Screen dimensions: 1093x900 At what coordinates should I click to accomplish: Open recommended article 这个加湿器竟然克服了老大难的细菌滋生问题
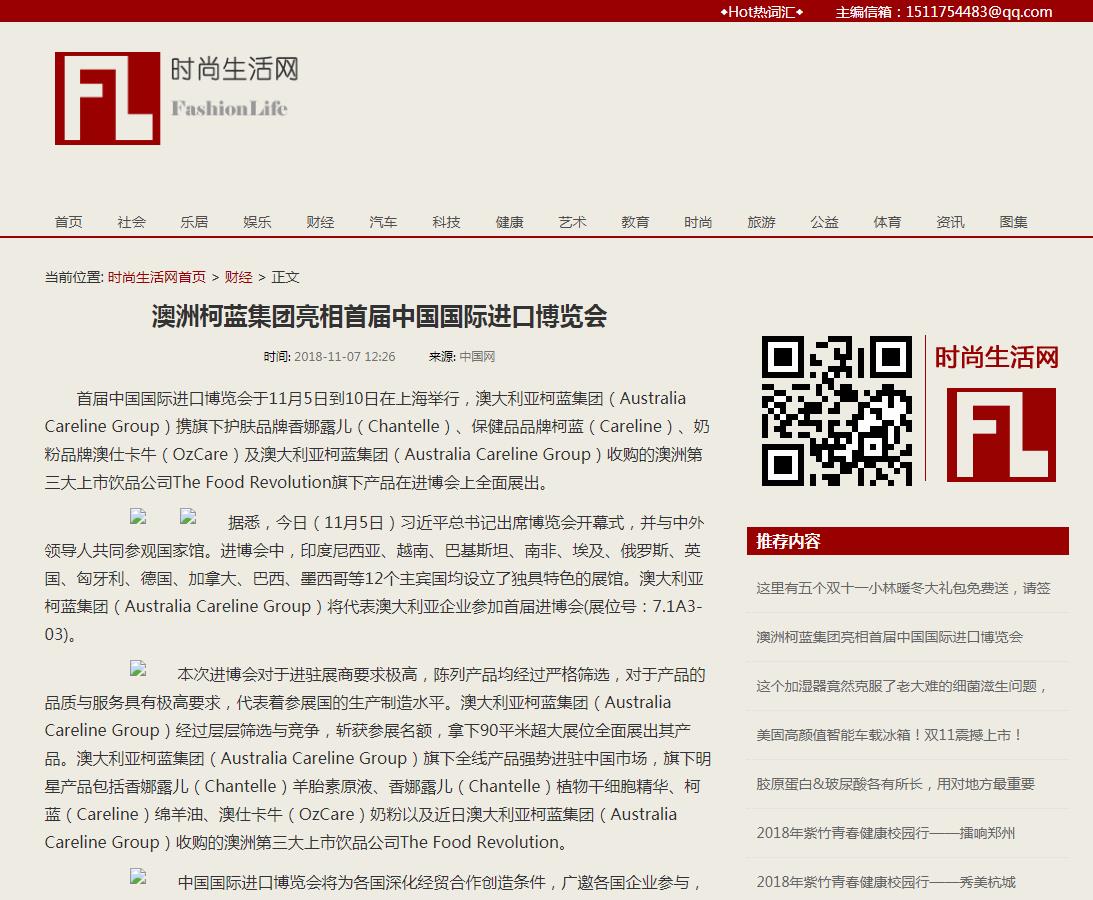point(901,686)
